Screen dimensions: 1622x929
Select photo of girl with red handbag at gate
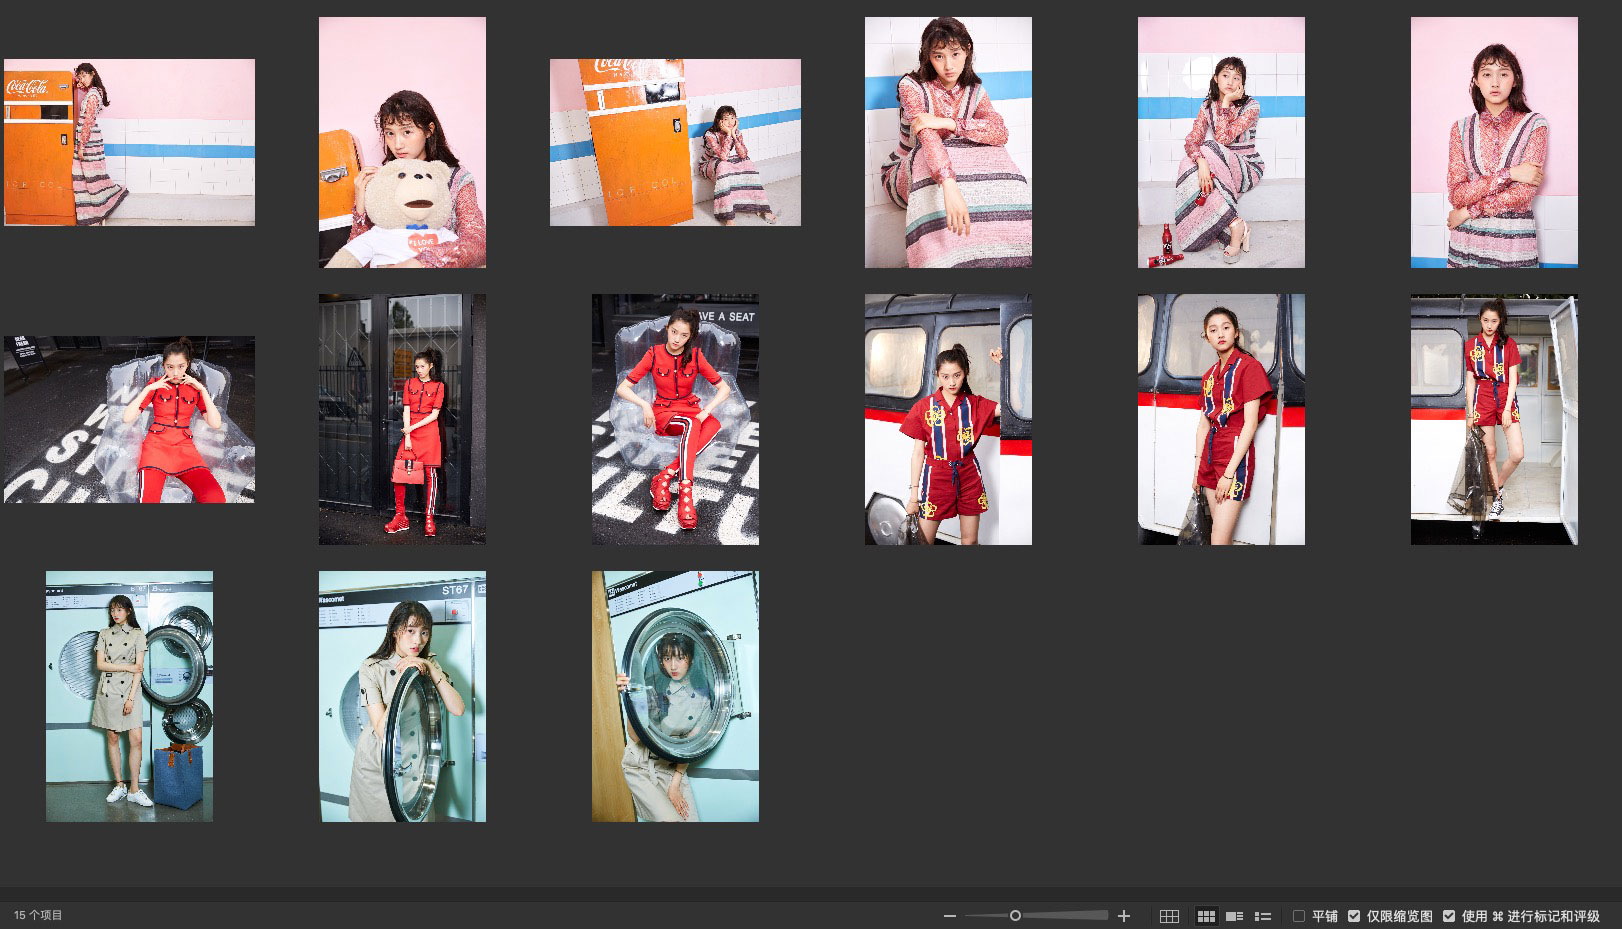(x=402, y=419)
